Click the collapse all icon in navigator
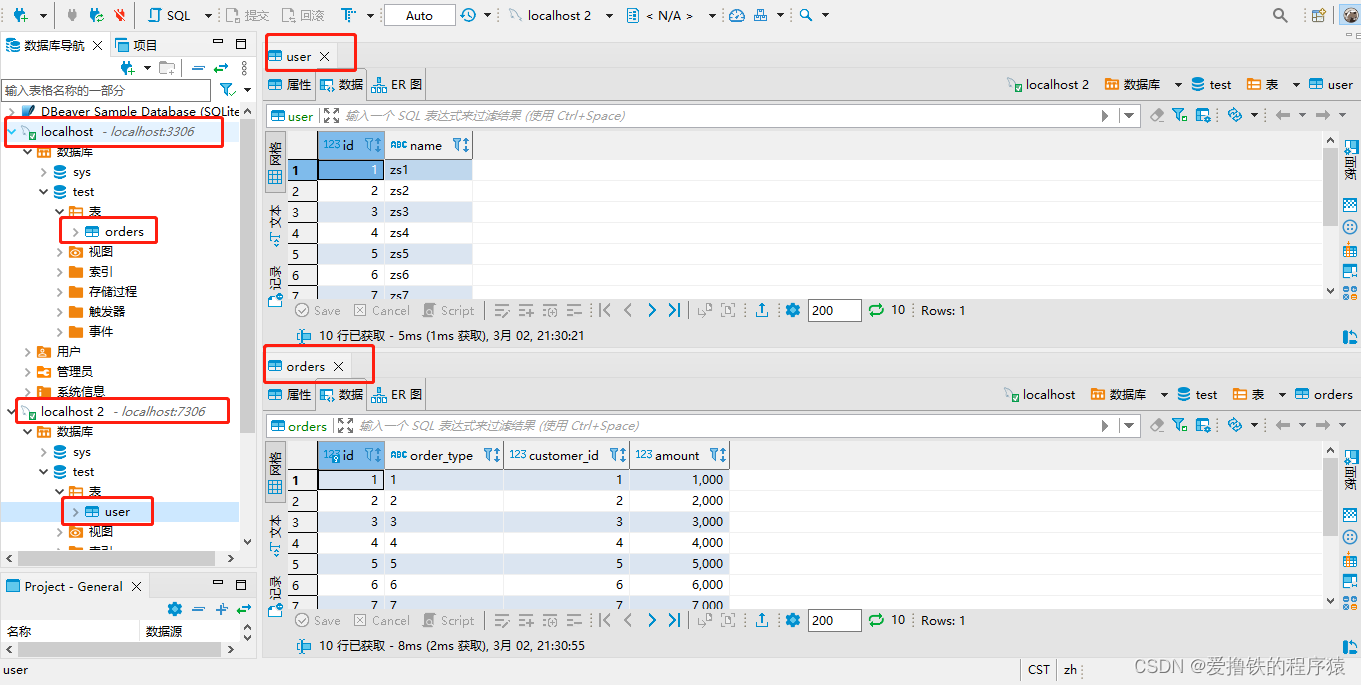This screenshot has width=1361, height=685. [198, 68]
